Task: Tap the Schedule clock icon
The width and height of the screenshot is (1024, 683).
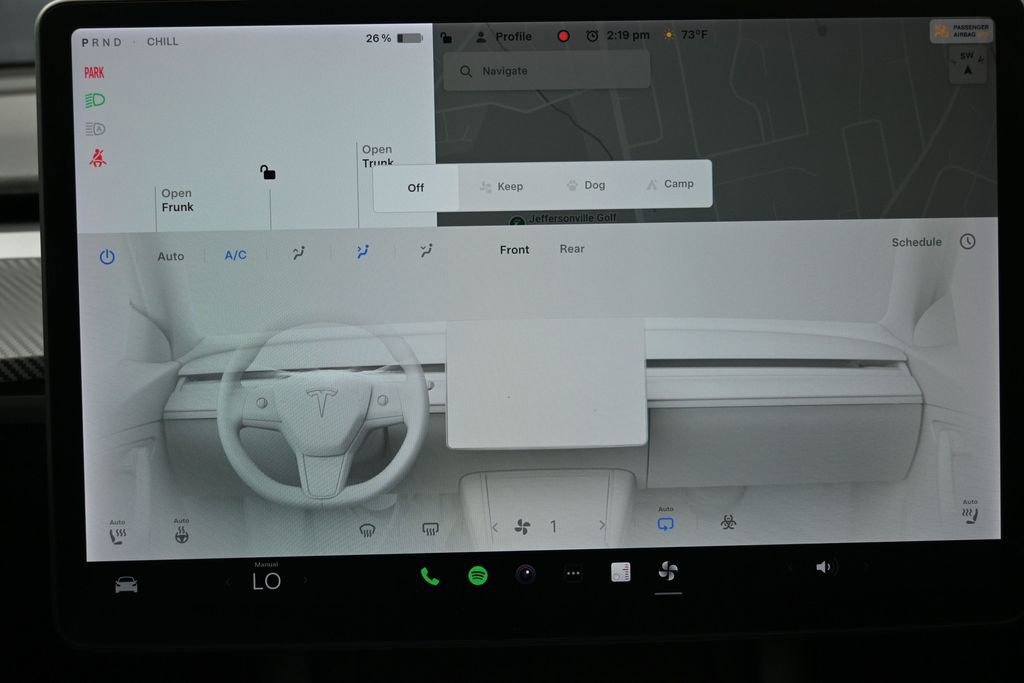Action: click(968, 242)
